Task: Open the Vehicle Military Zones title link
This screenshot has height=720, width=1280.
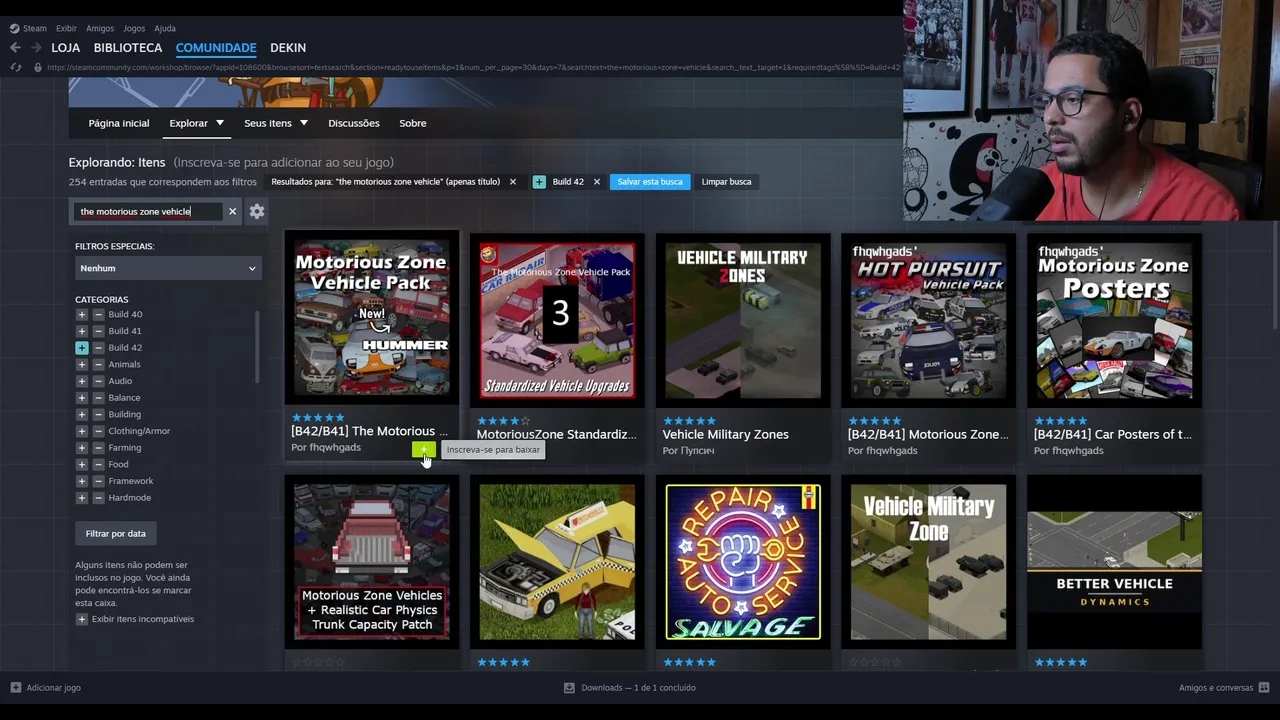Action: [x=726, y=435]
